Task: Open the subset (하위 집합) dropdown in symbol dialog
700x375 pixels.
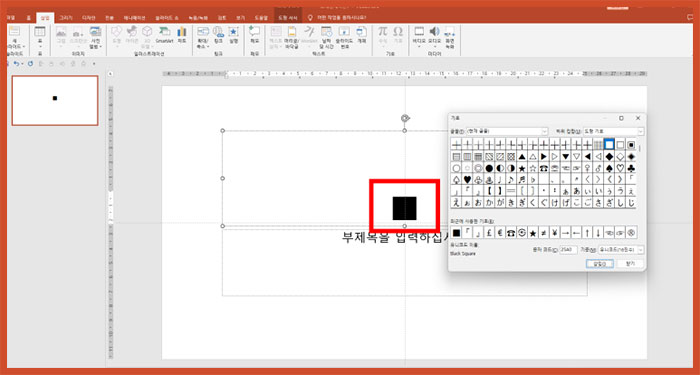Action: pos(614,131)
